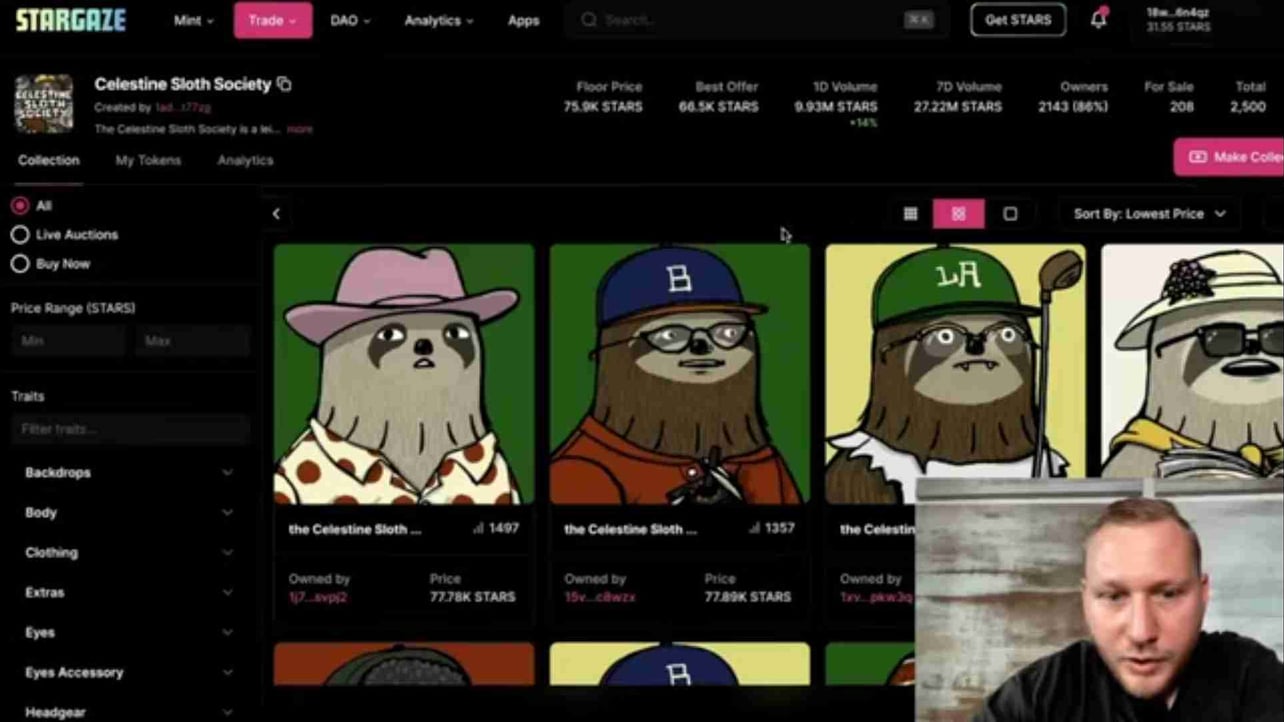Click the Max price input
This screenshot has height=722, width=1284.
click(x=192, y=341)
